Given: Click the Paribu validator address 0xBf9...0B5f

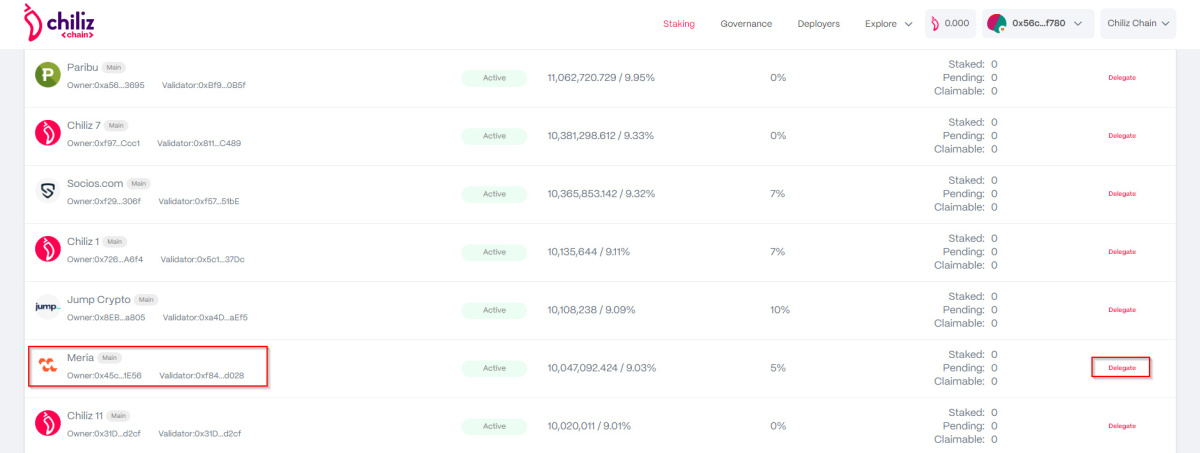Looking at the screenshot, I should pos(203,85).
